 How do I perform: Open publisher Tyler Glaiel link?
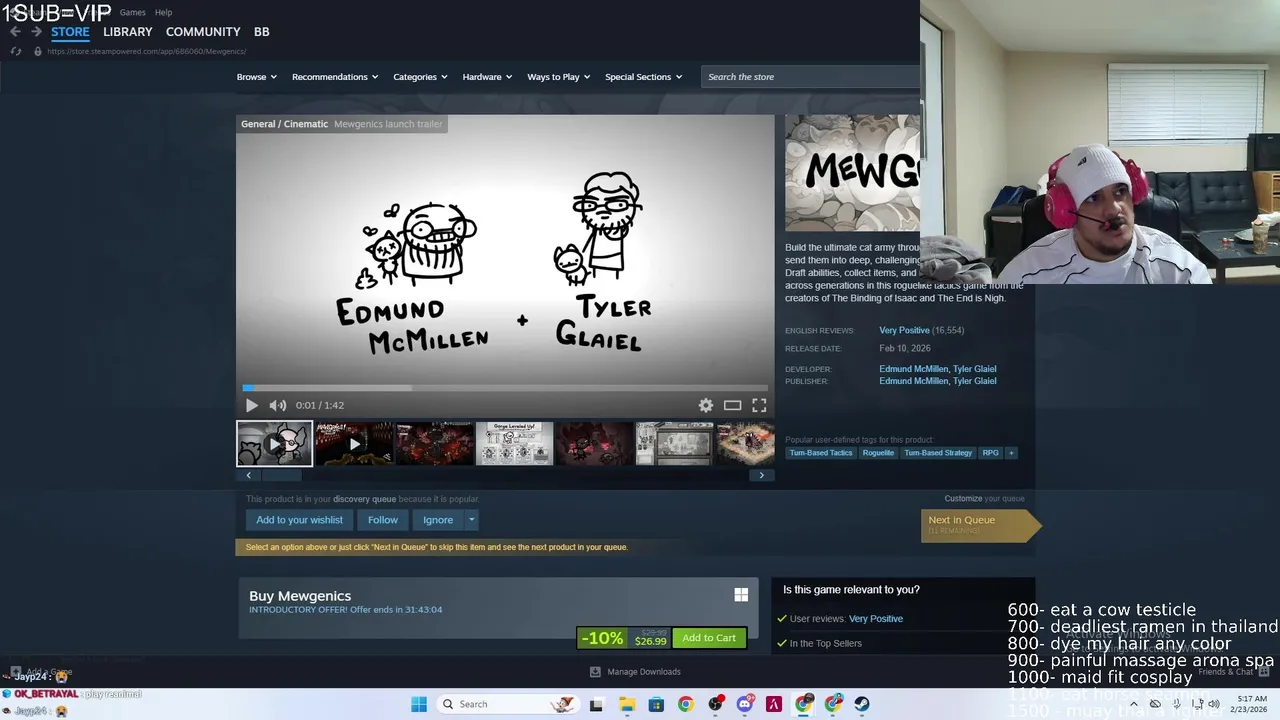(974, 381)
